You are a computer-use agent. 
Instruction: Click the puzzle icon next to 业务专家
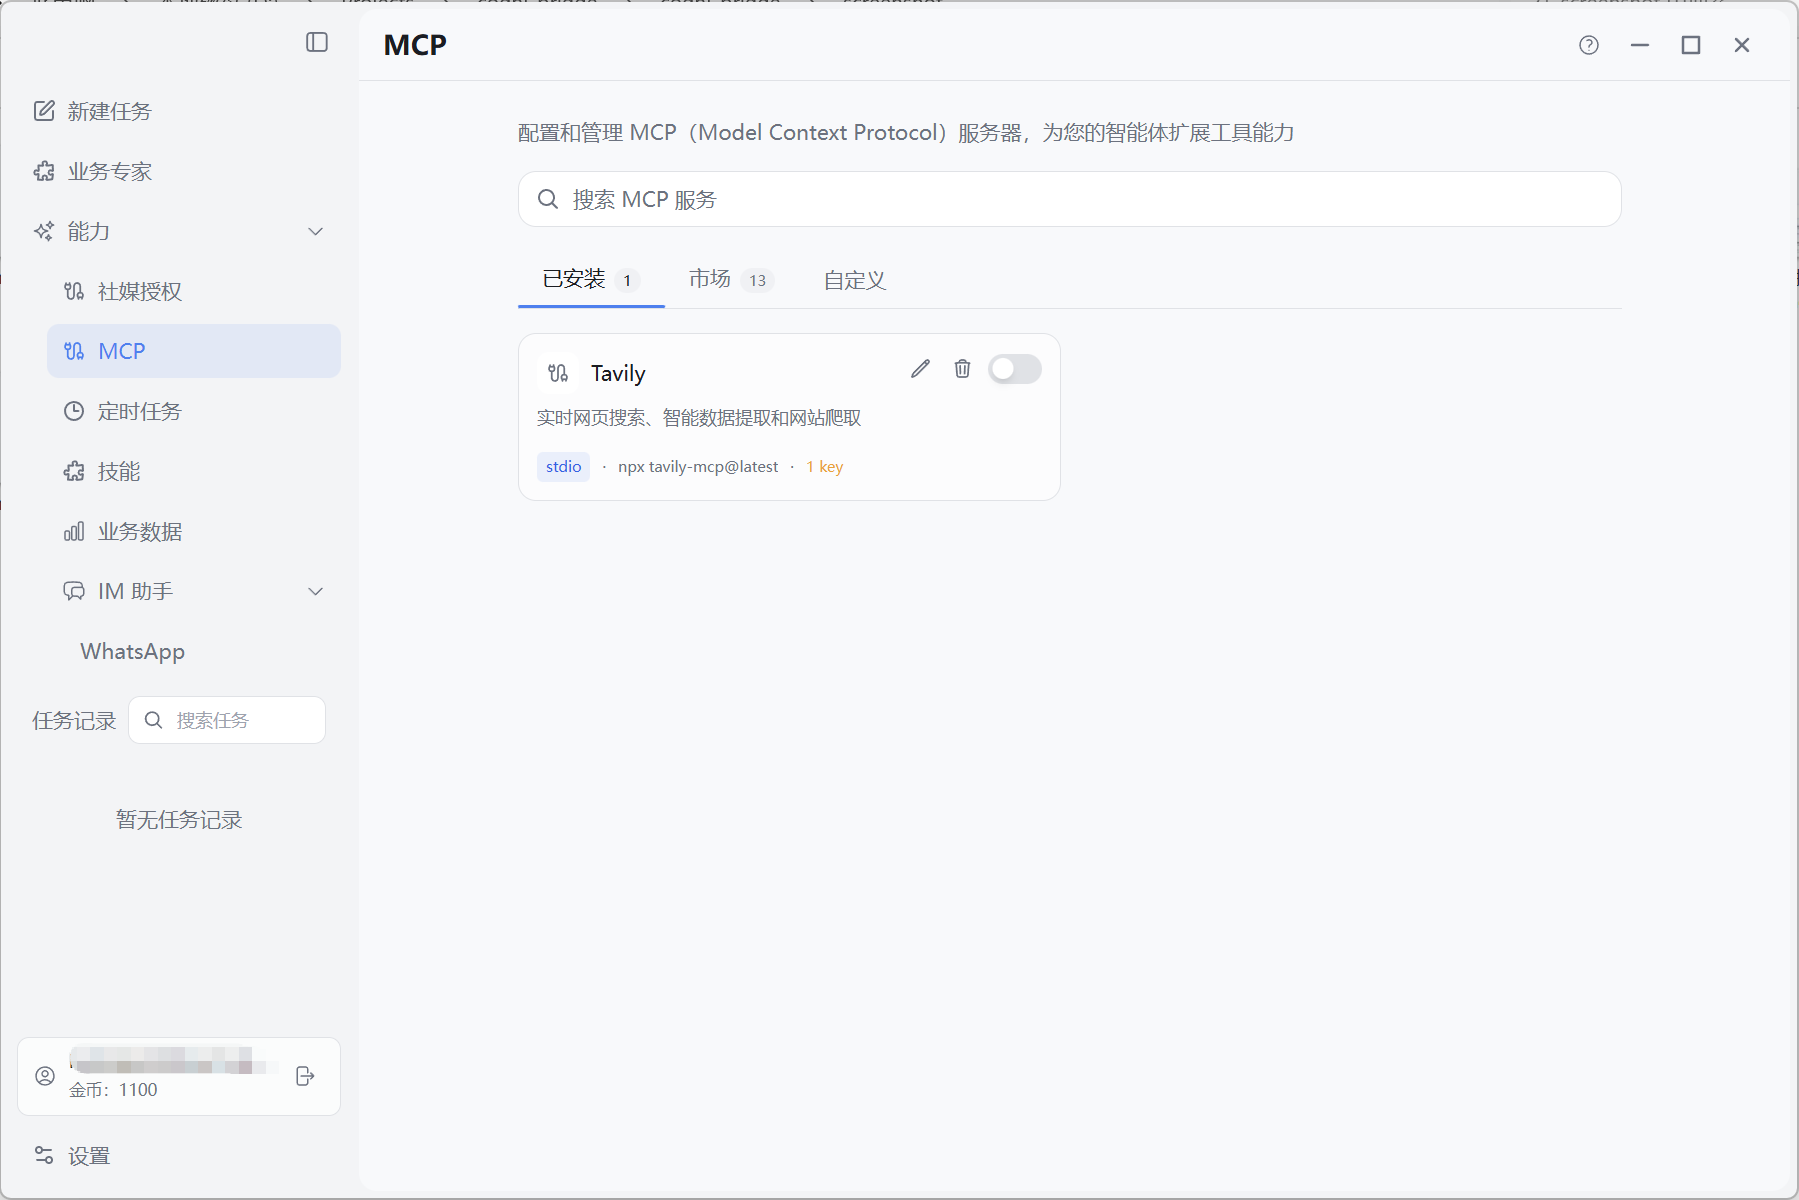click(44, 171)
